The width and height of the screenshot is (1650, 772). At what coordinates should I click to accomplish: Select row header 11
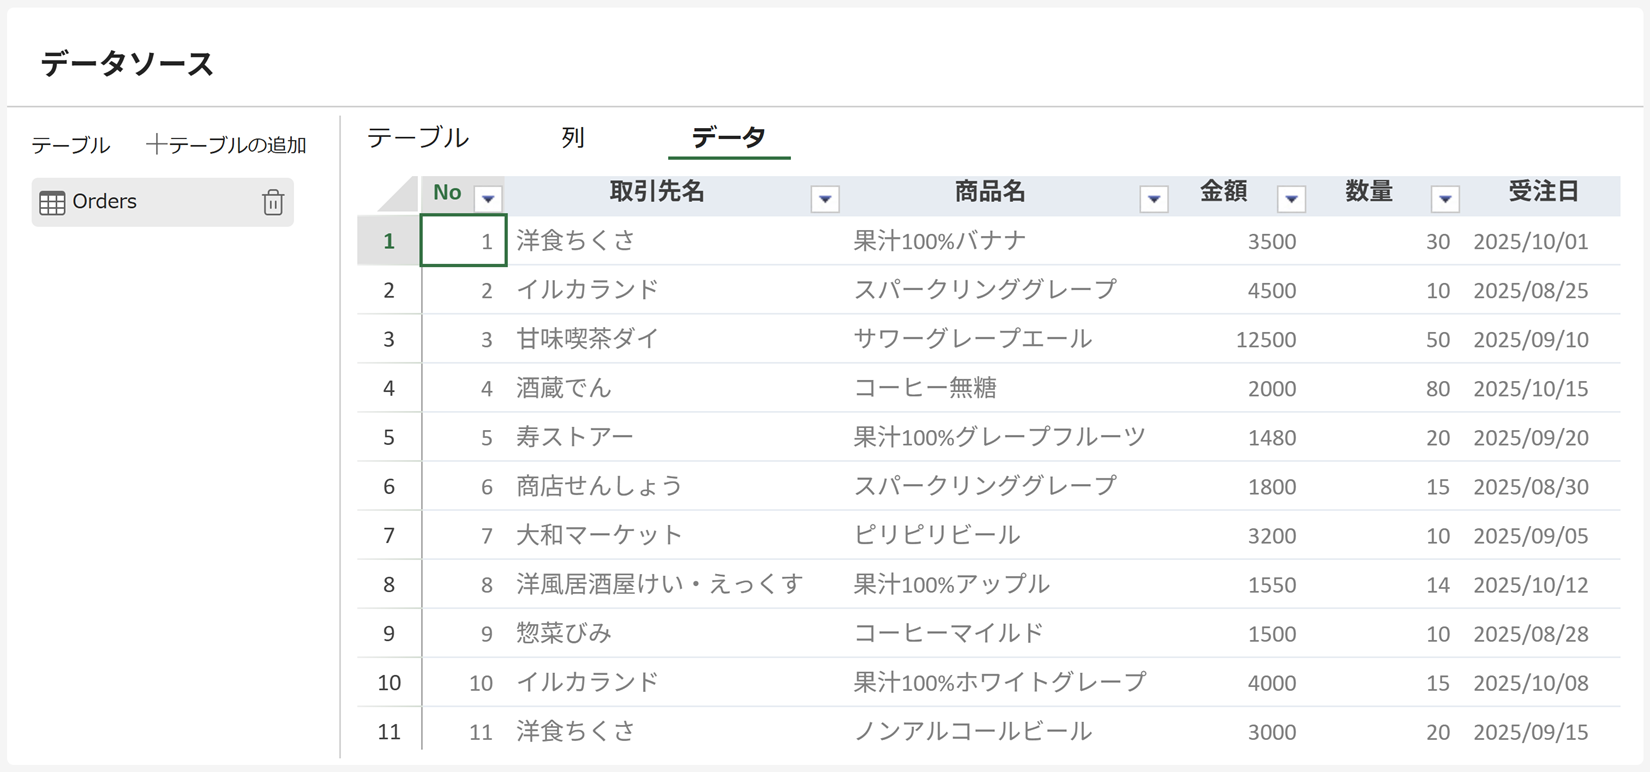coord(389,731)
